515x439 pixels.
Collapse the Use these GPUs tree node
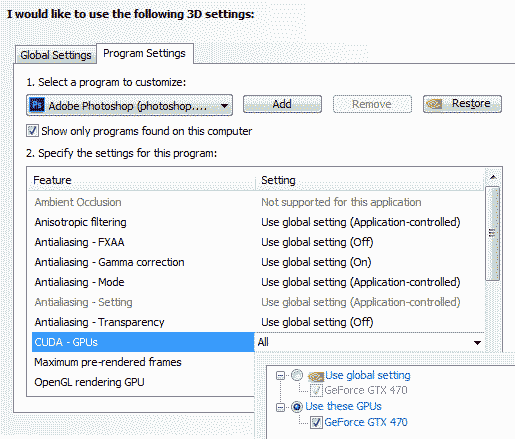tap(280, 407)
